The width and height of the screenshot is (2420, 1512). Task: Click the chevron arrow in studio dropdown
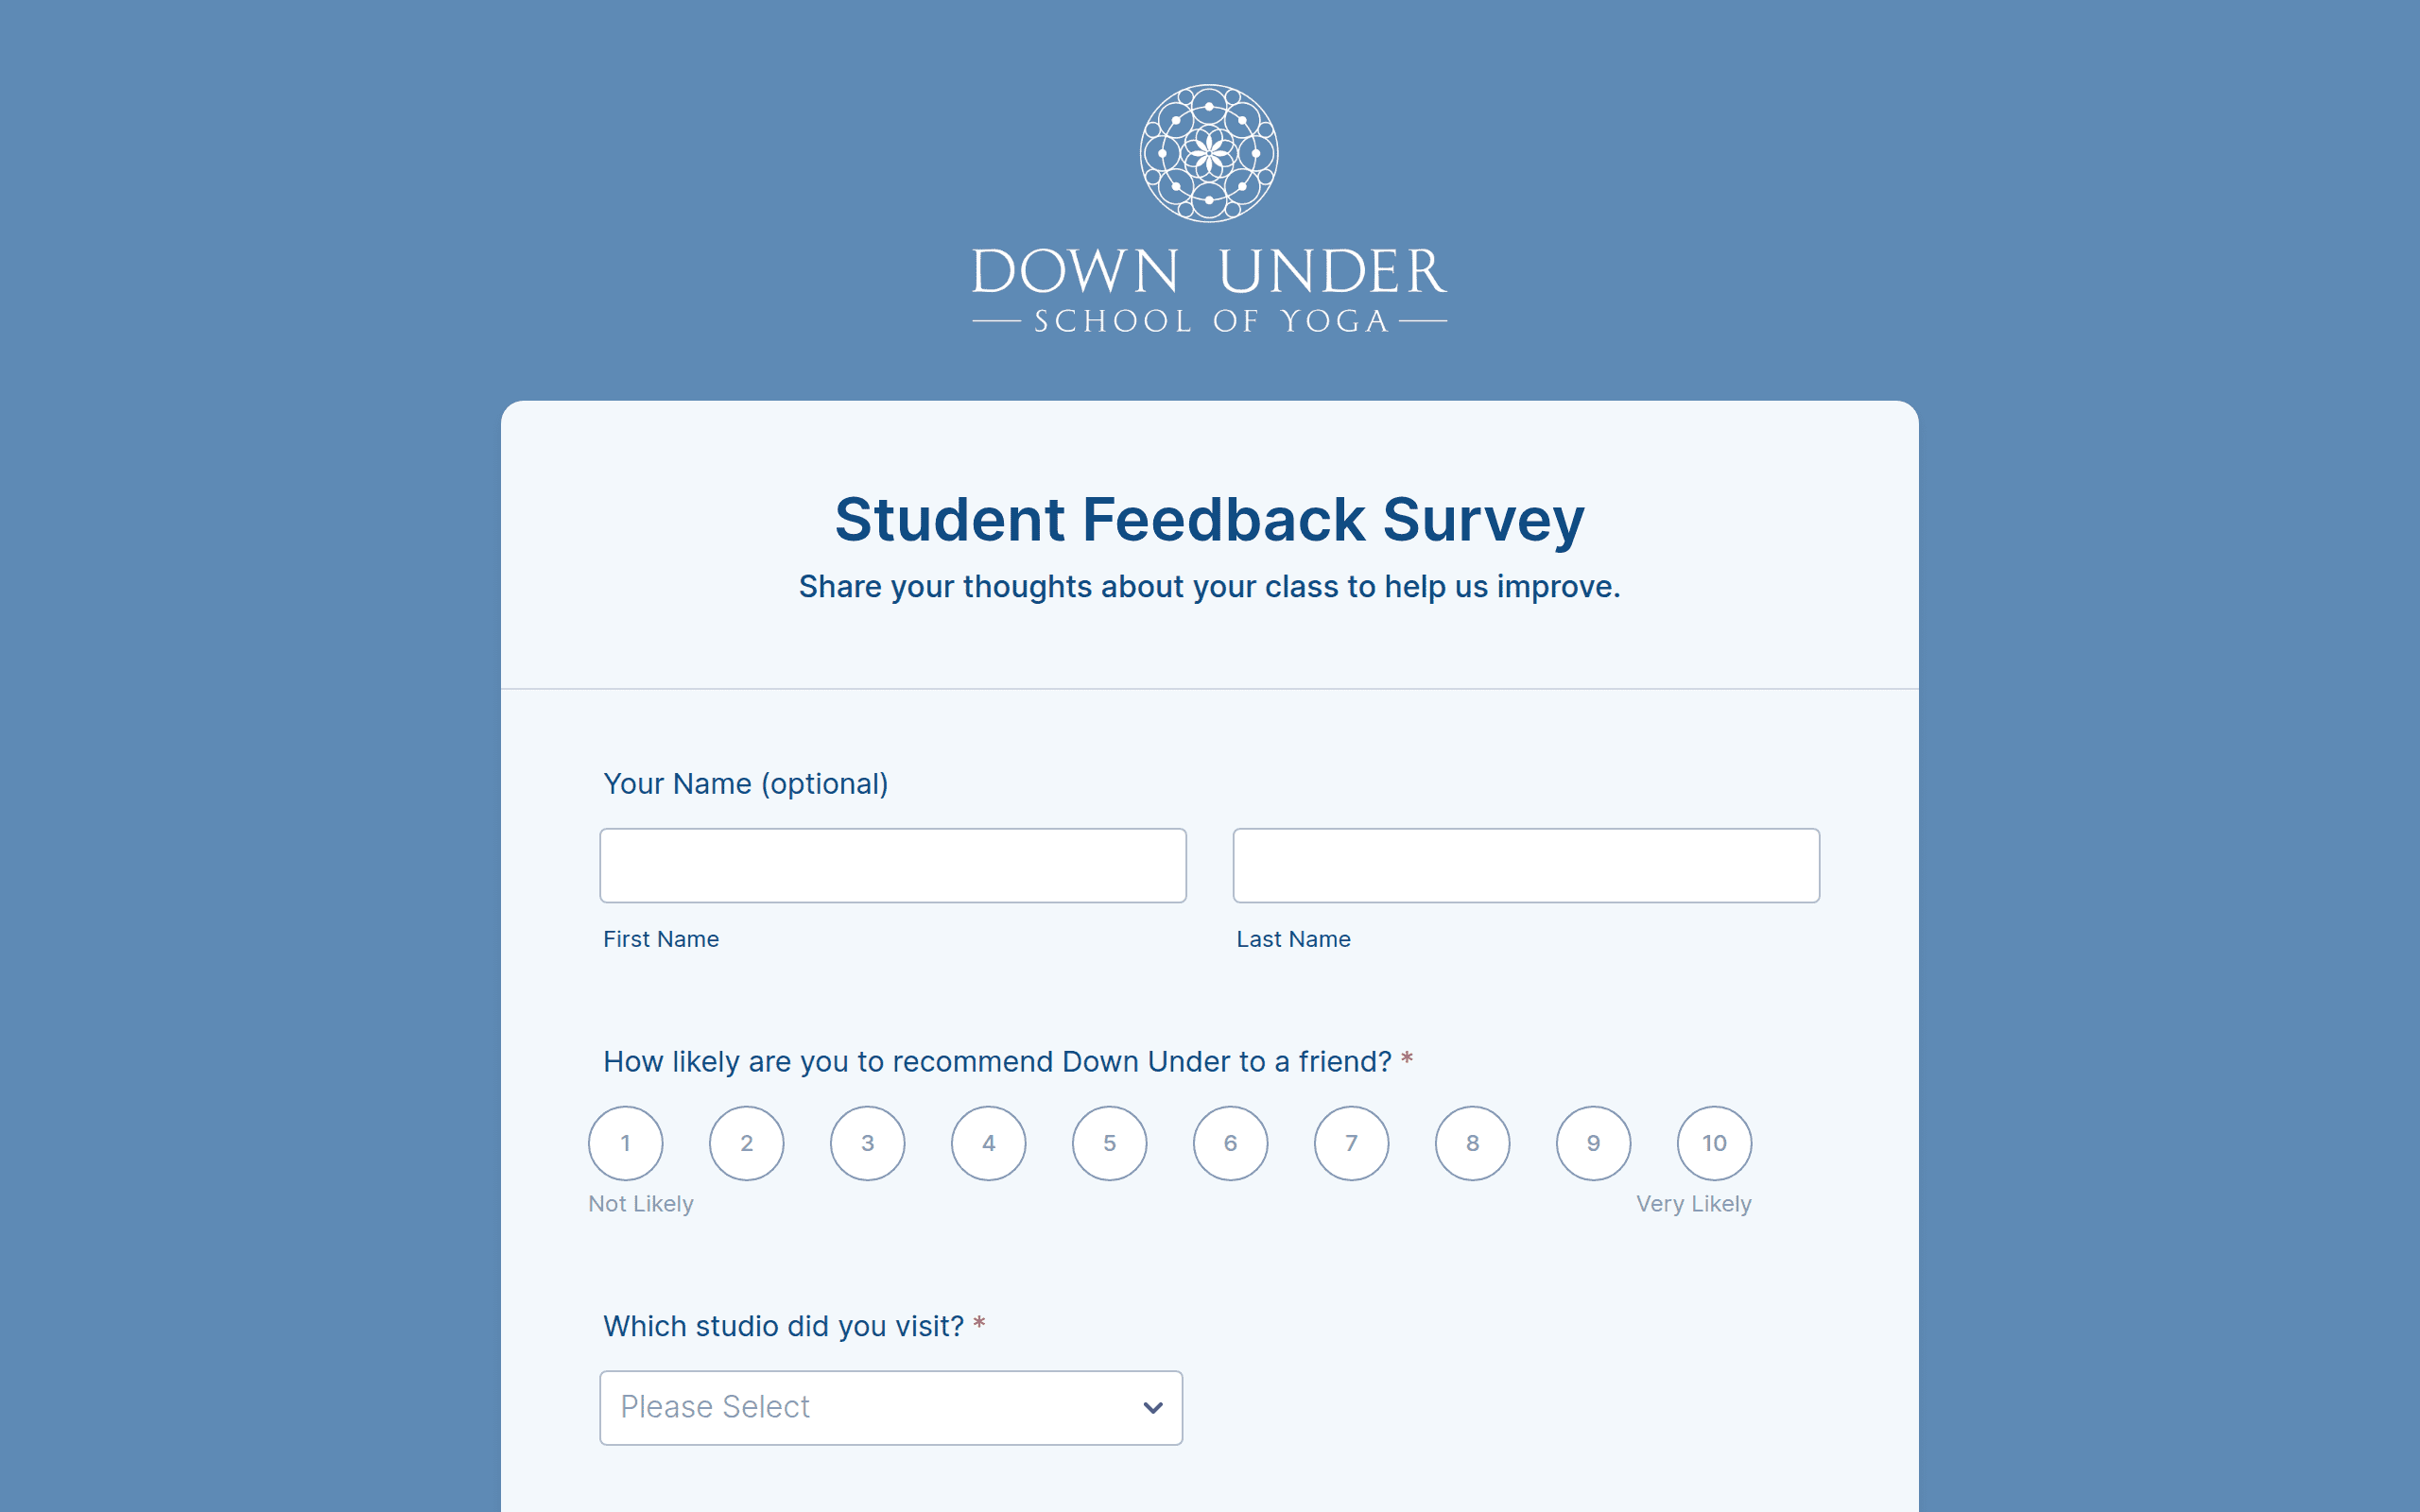[x=1153, y=1408]
